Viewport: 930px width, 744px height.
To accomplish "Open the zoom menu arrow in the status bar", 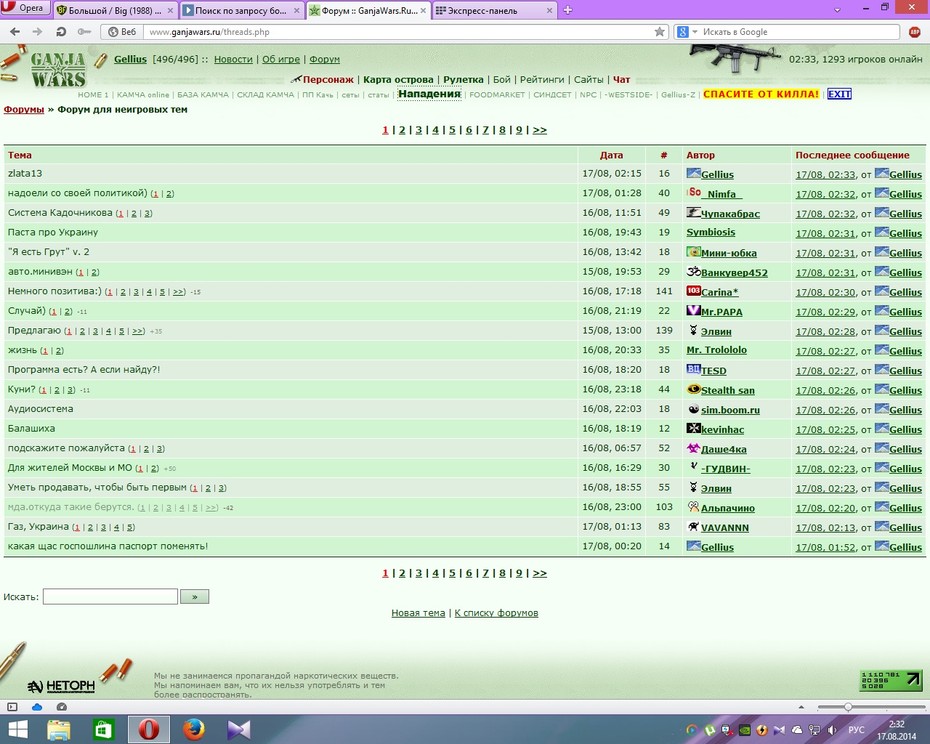I will click(x=801, y=707).
